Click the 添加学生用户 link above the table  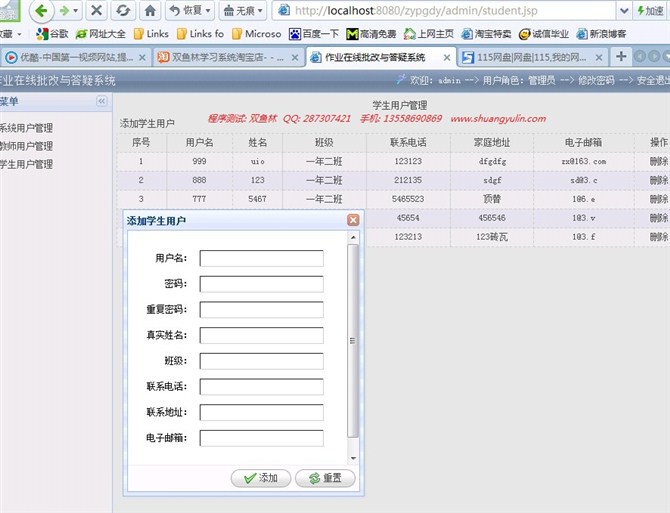click(x=147, y=123)
